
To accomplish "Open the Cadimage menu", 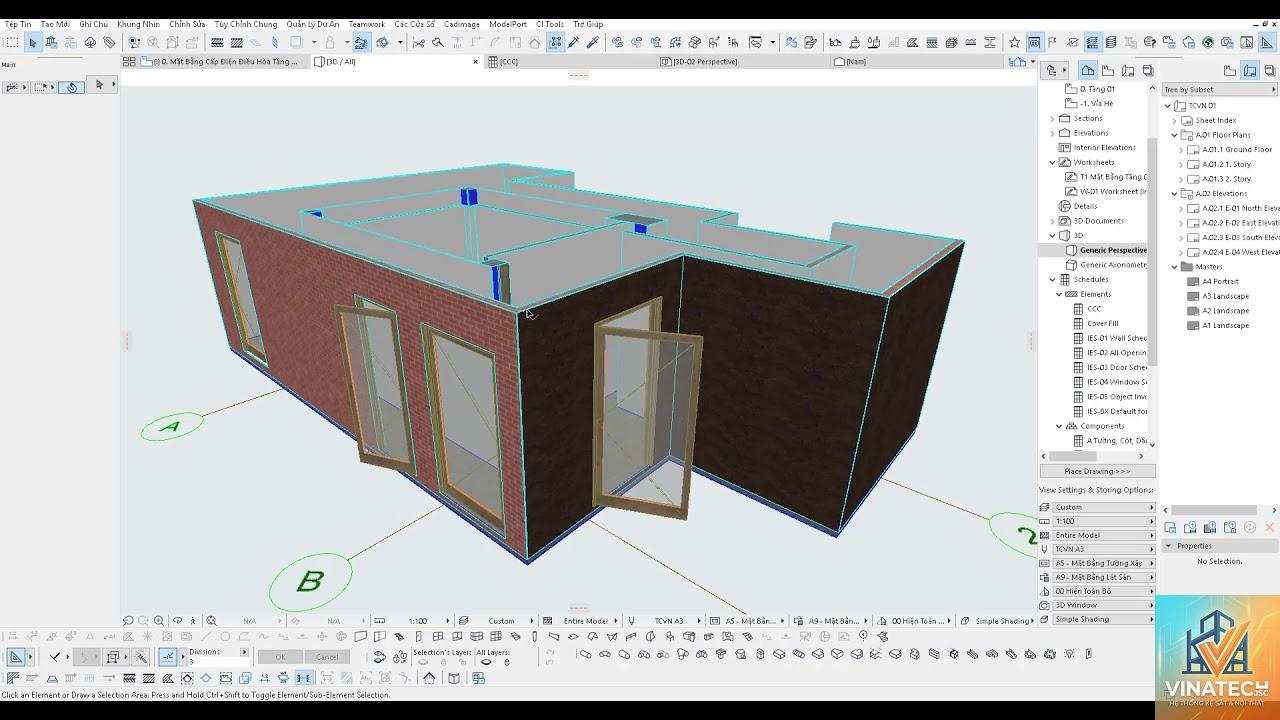I will (x=461, y=24).
